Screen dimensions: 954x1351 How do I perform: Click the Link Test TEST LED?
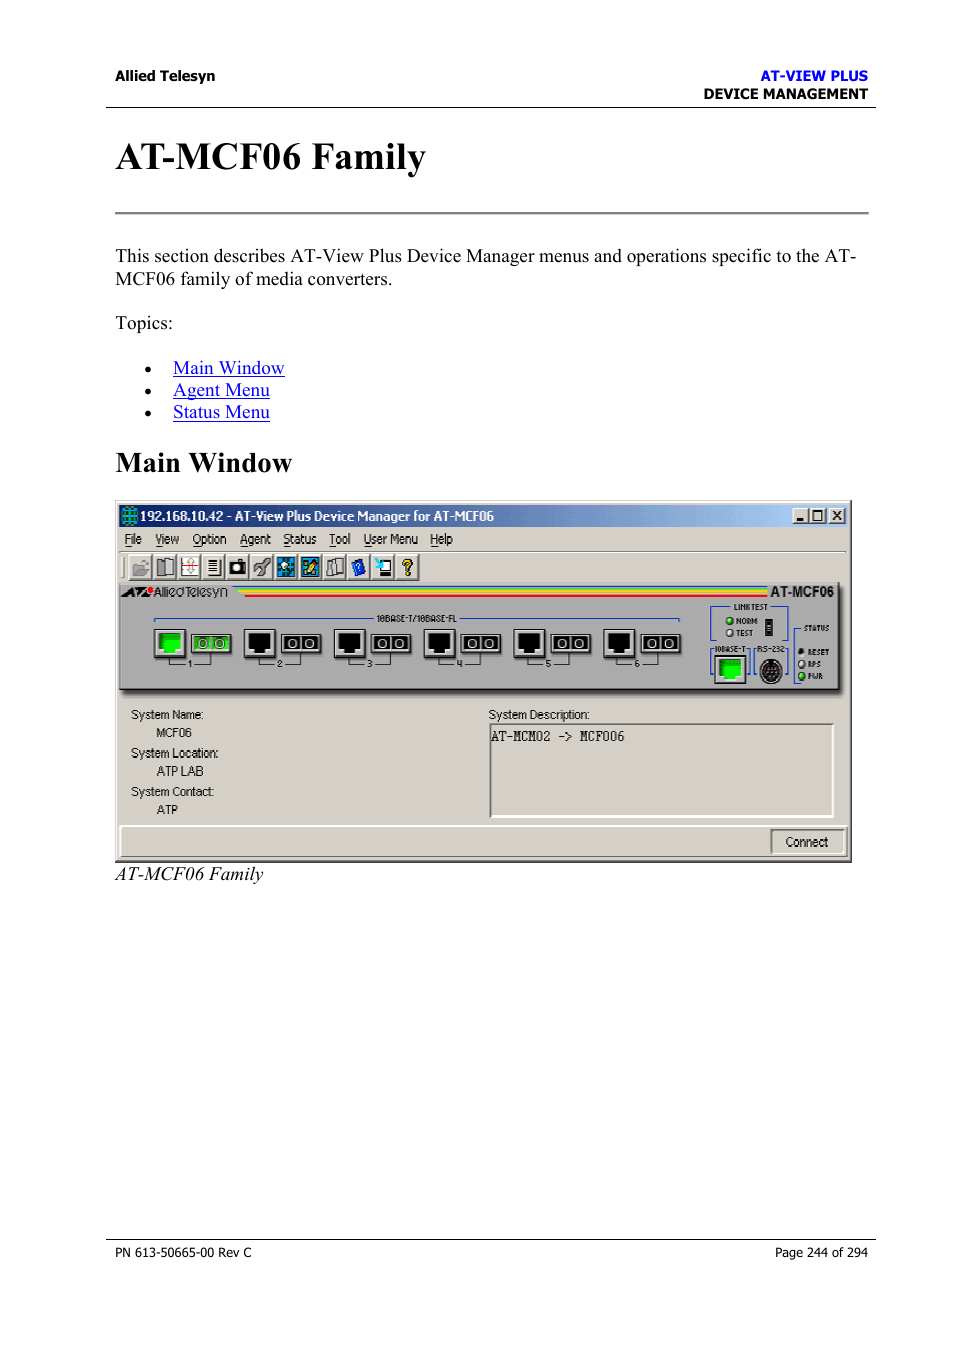730,633
